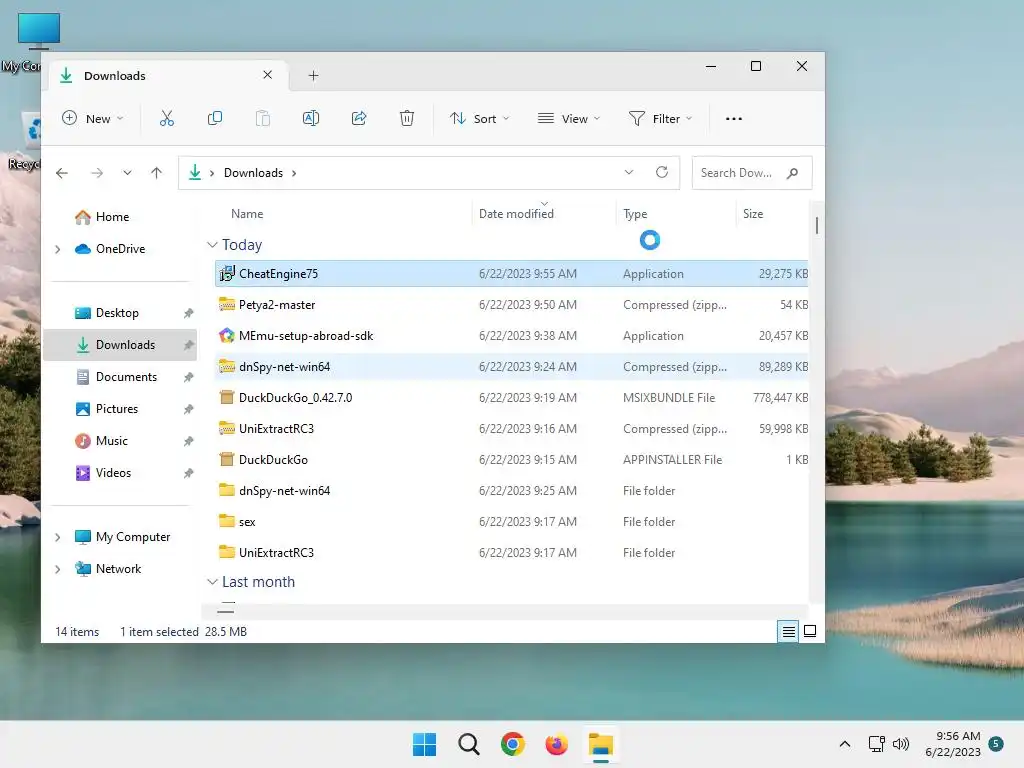Image resolution: width=1024 pixels, height=768 pixels.
Task: Refresh the Downloads folder view
Action: click(662, 172)
